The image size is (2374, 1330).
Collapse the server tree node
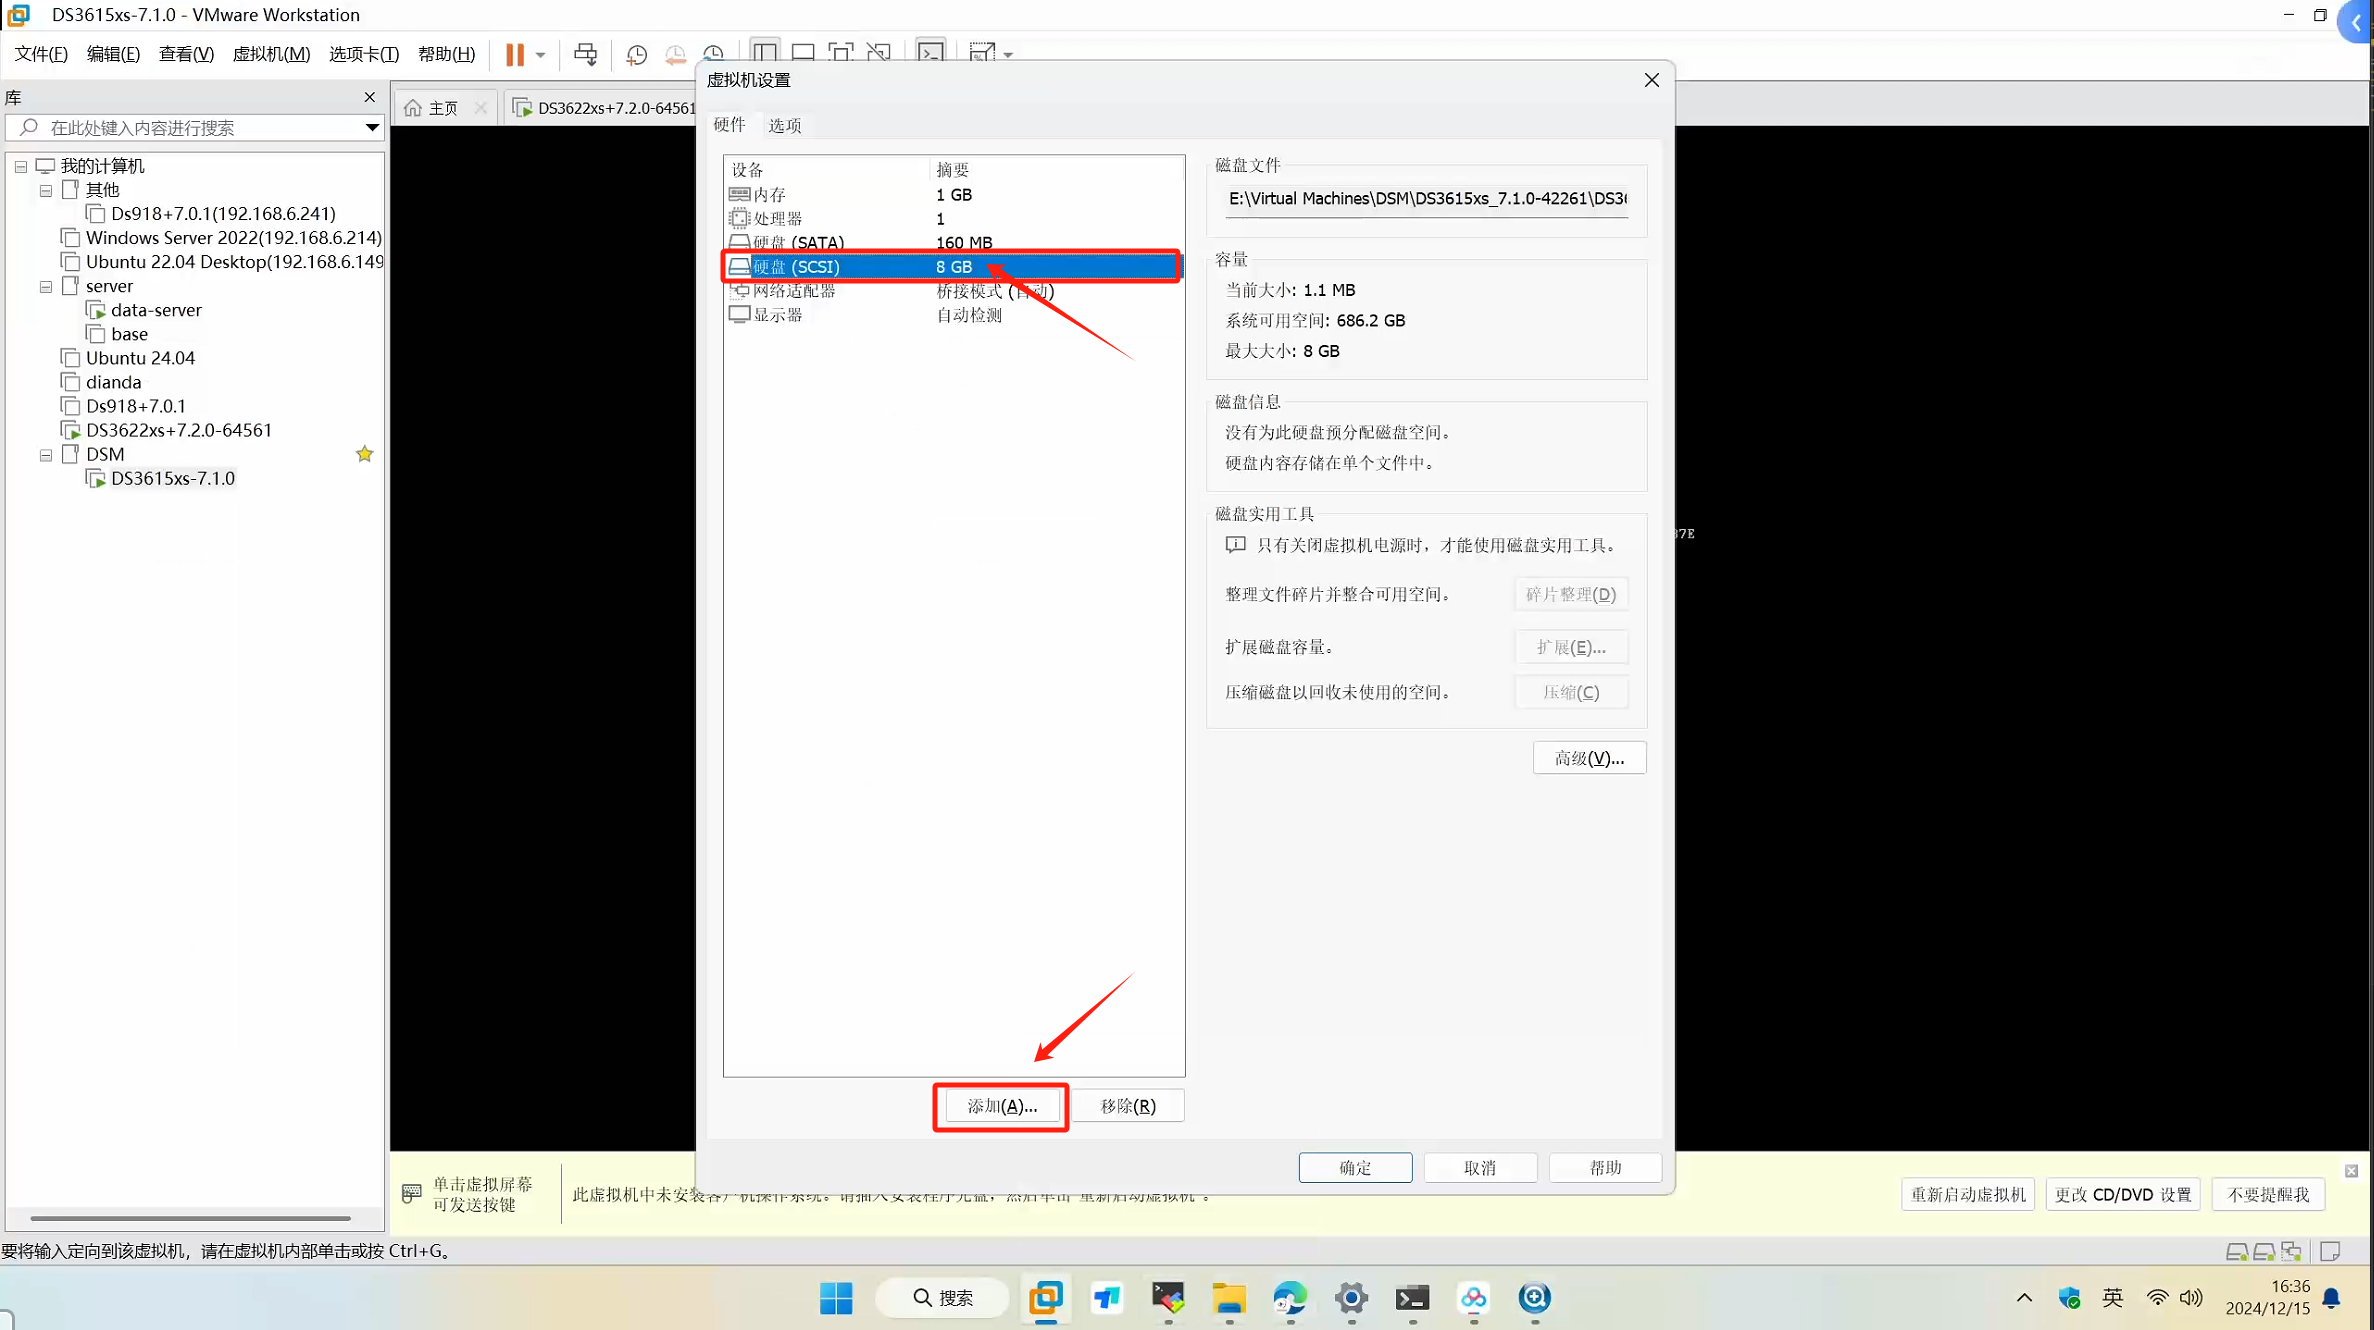point(45,286)
